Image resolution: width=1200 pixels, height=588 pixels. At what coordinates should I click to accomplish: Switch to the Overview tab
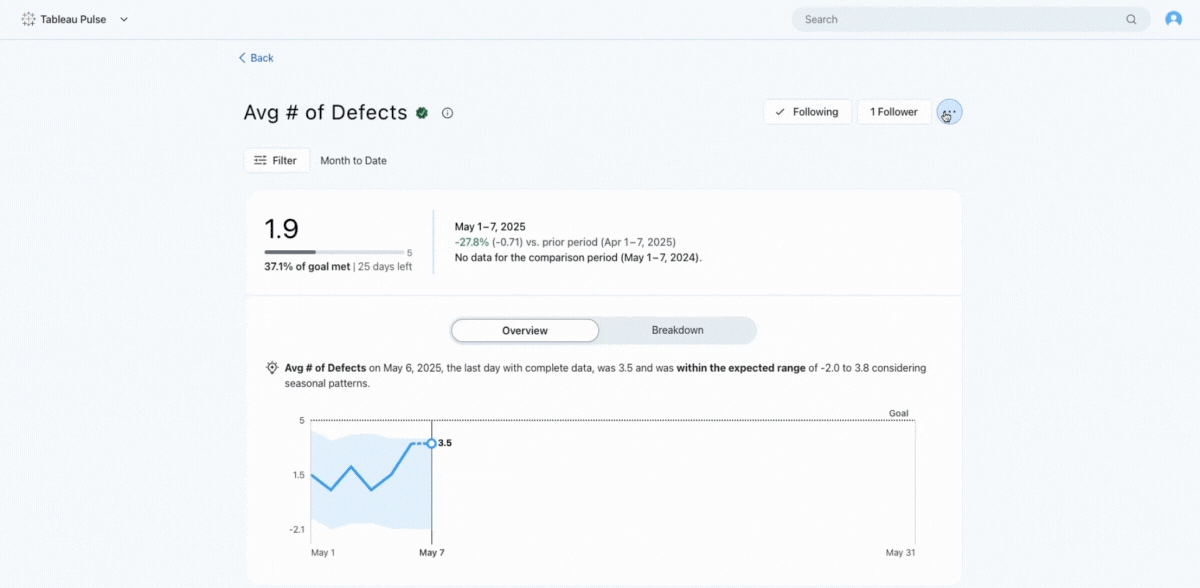(525, 330)
